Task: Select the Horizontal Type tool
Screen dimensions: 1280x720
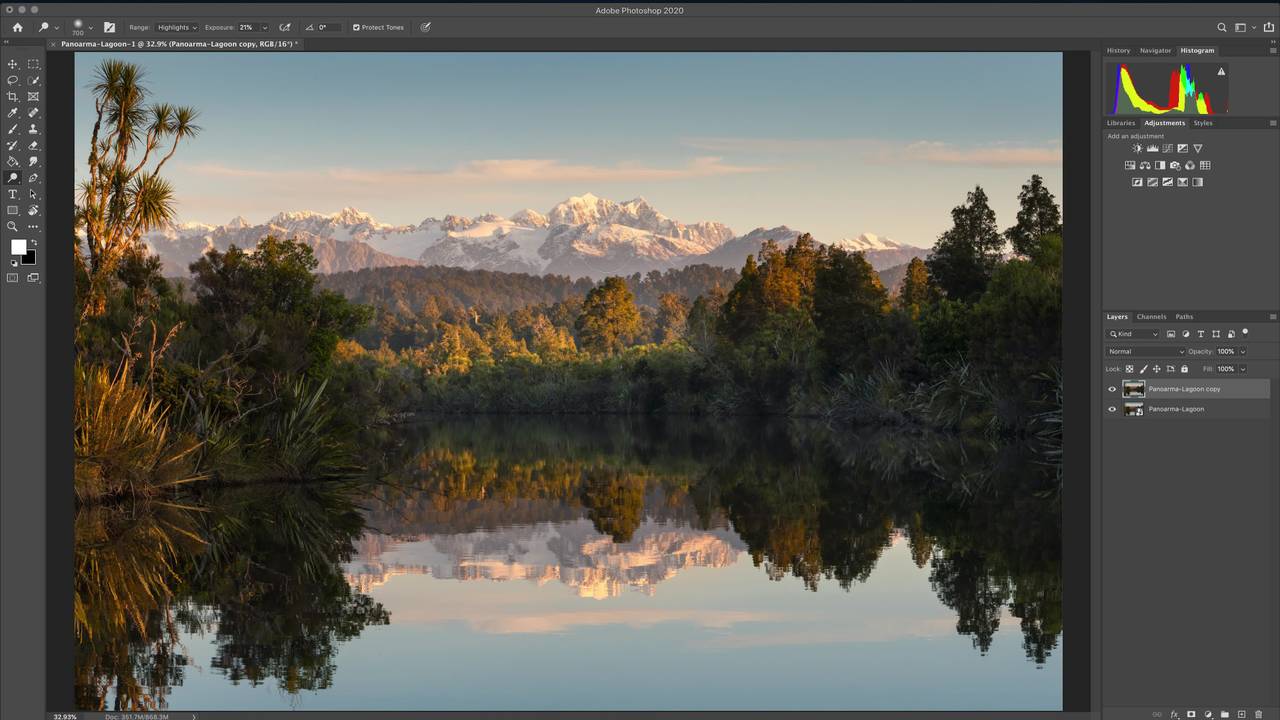Action: 13,194
